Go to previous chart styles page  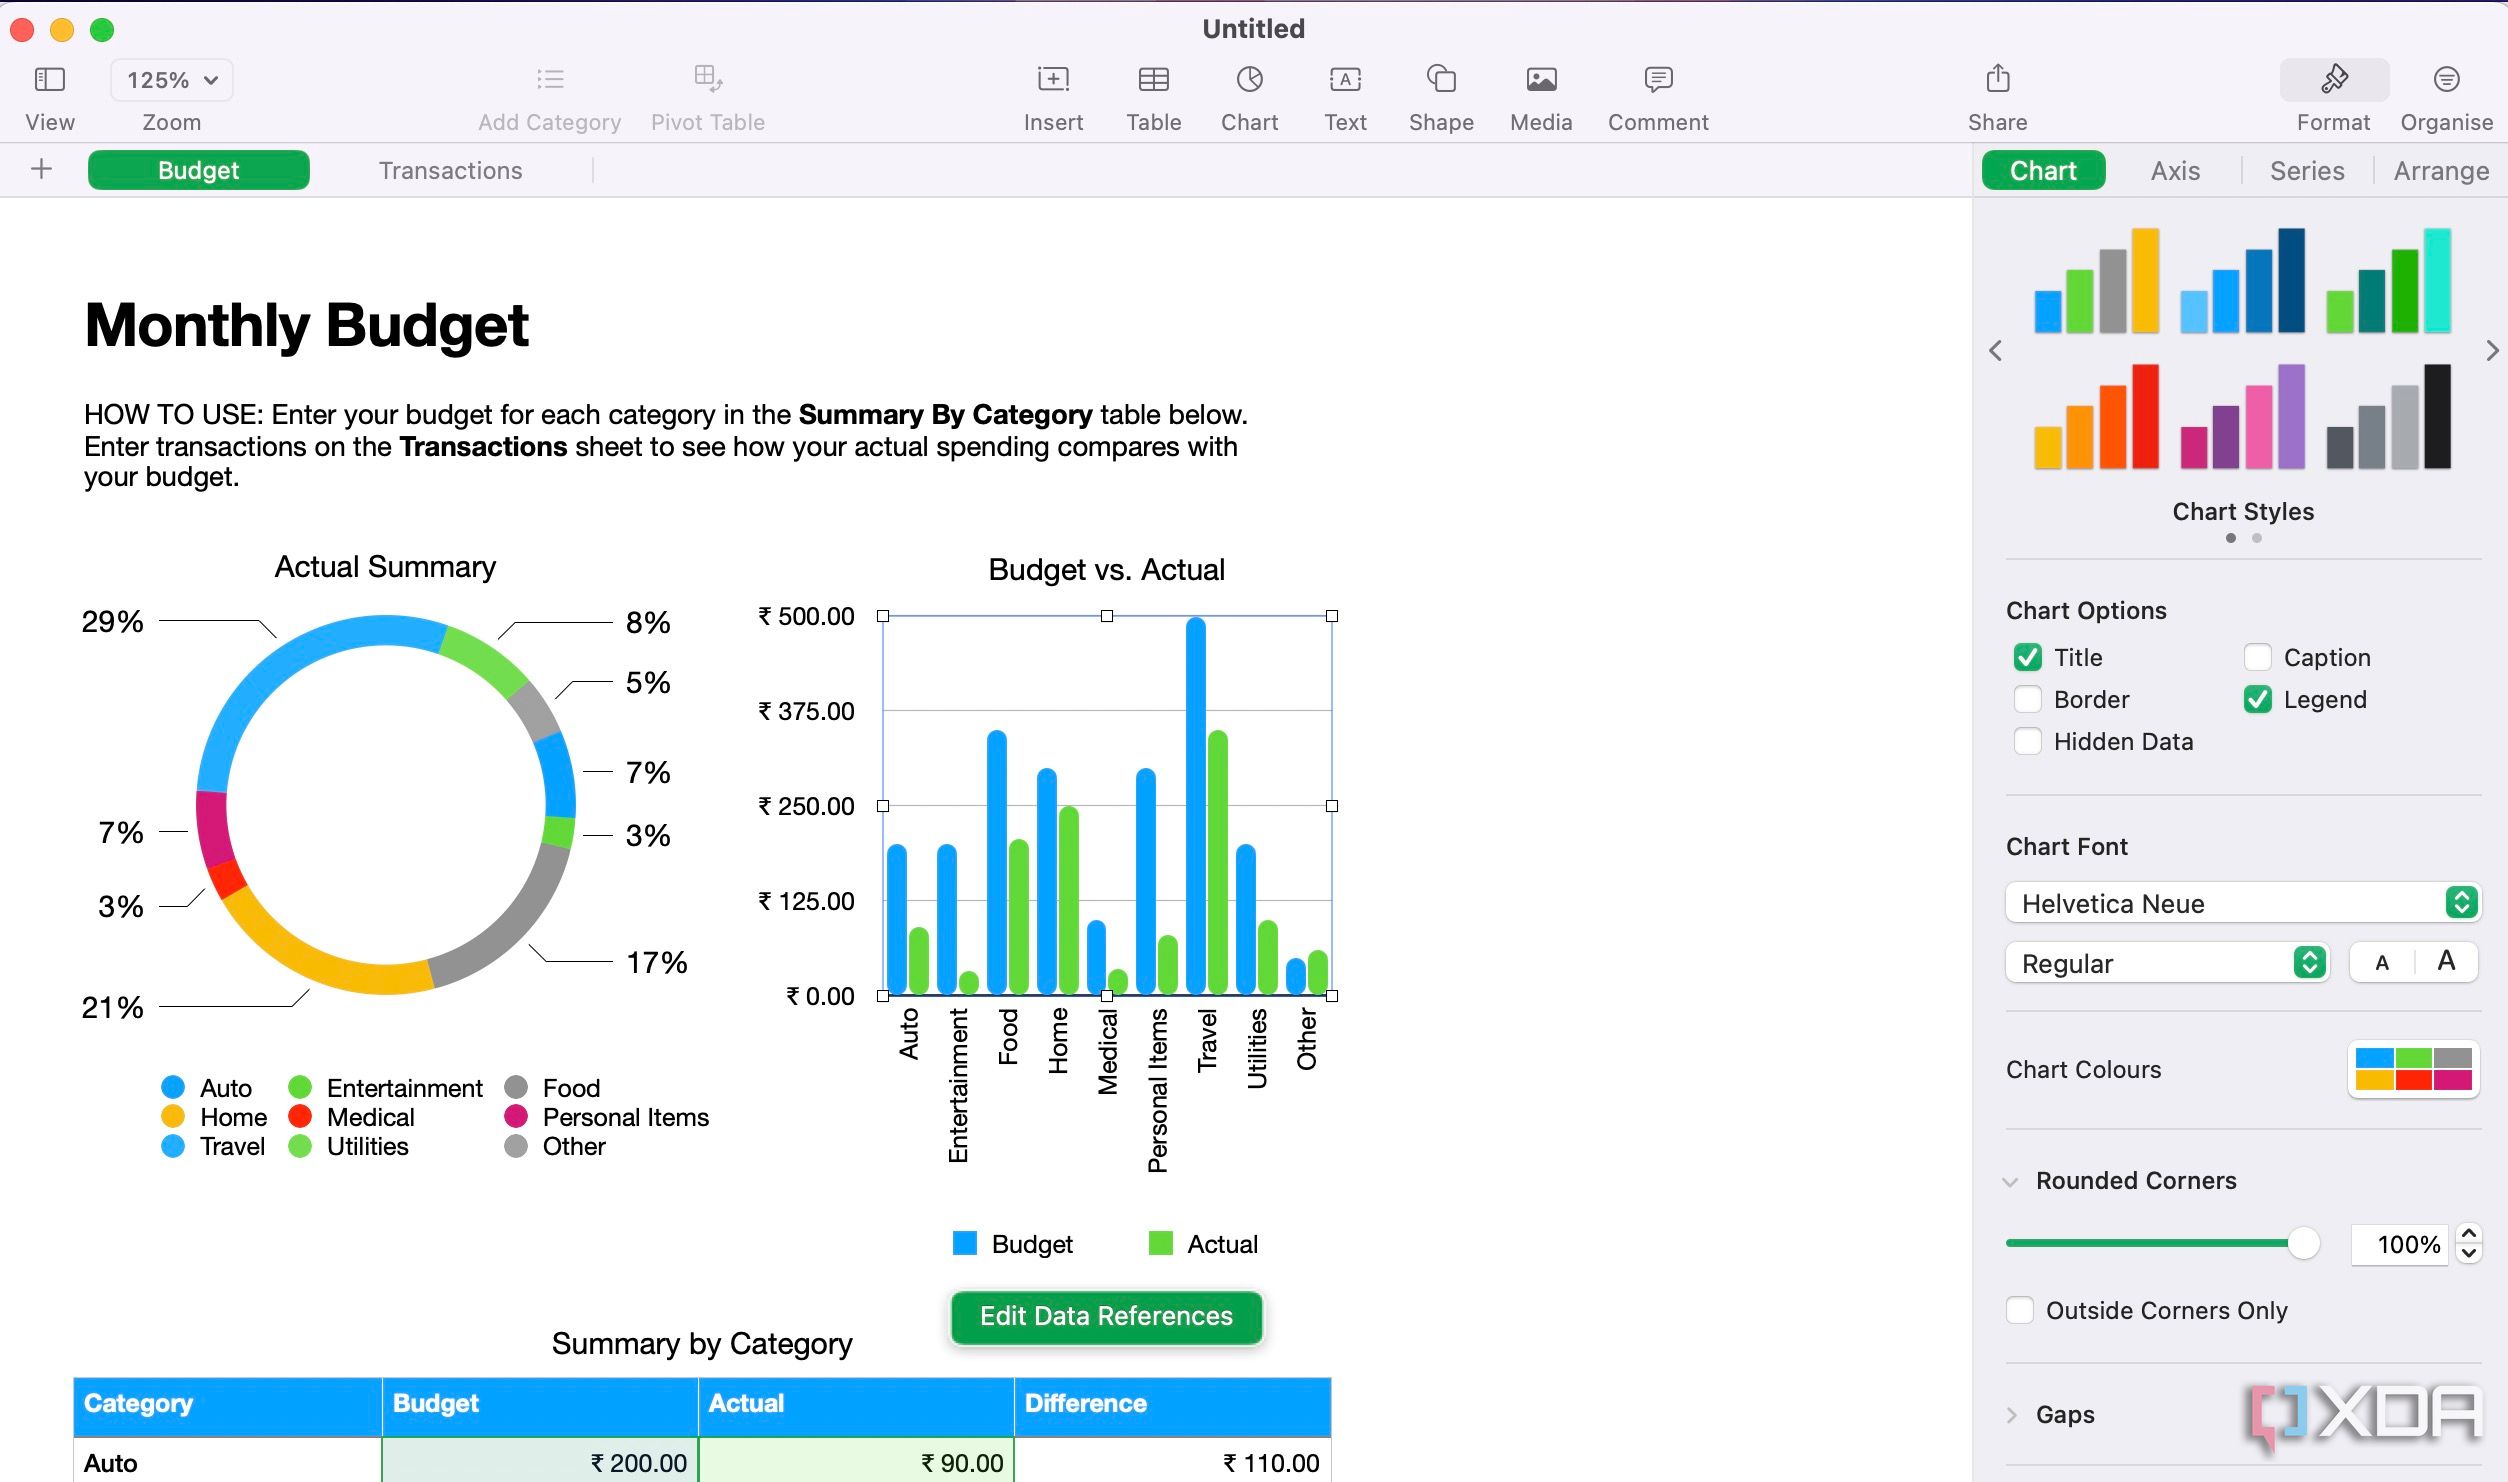click(1995, 351)
